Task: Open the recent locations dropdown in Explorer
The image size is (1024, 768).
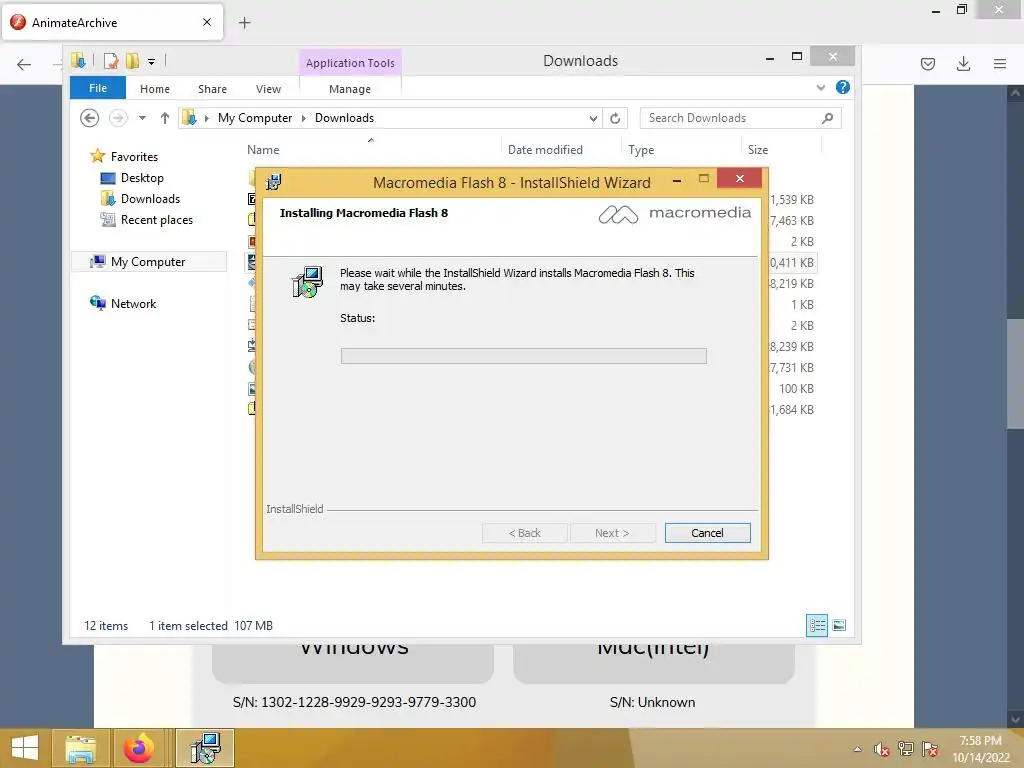Action: [x=142, y=118]
